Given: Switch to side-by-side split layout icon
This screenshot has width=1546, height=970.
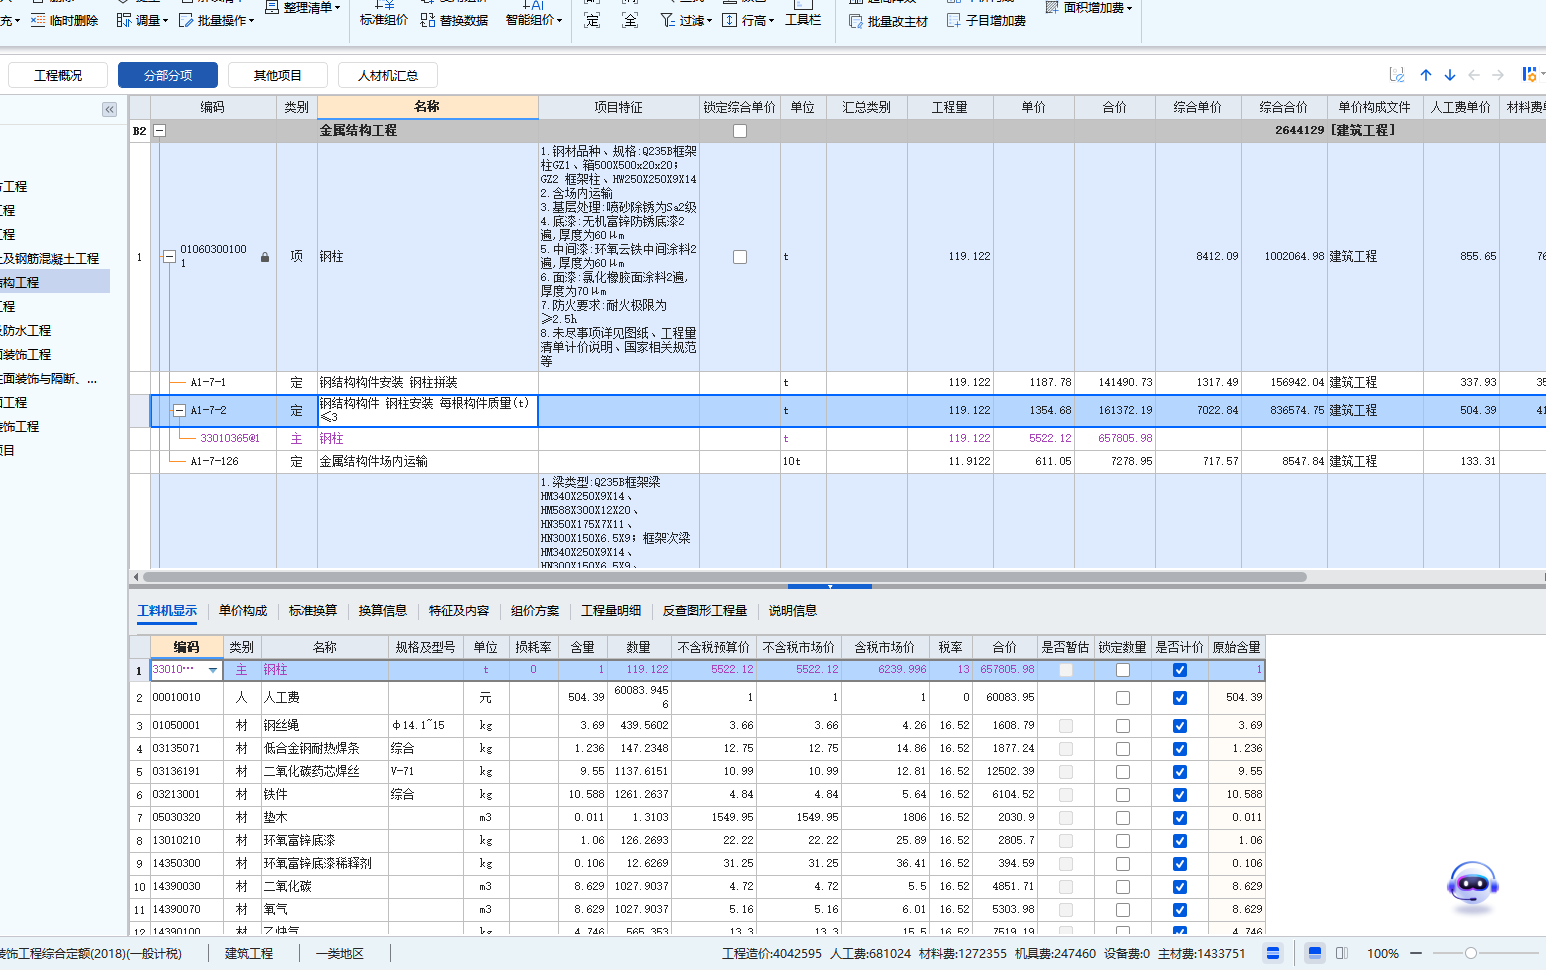Looking at the screenshot, I should (x=1342, y=953).
